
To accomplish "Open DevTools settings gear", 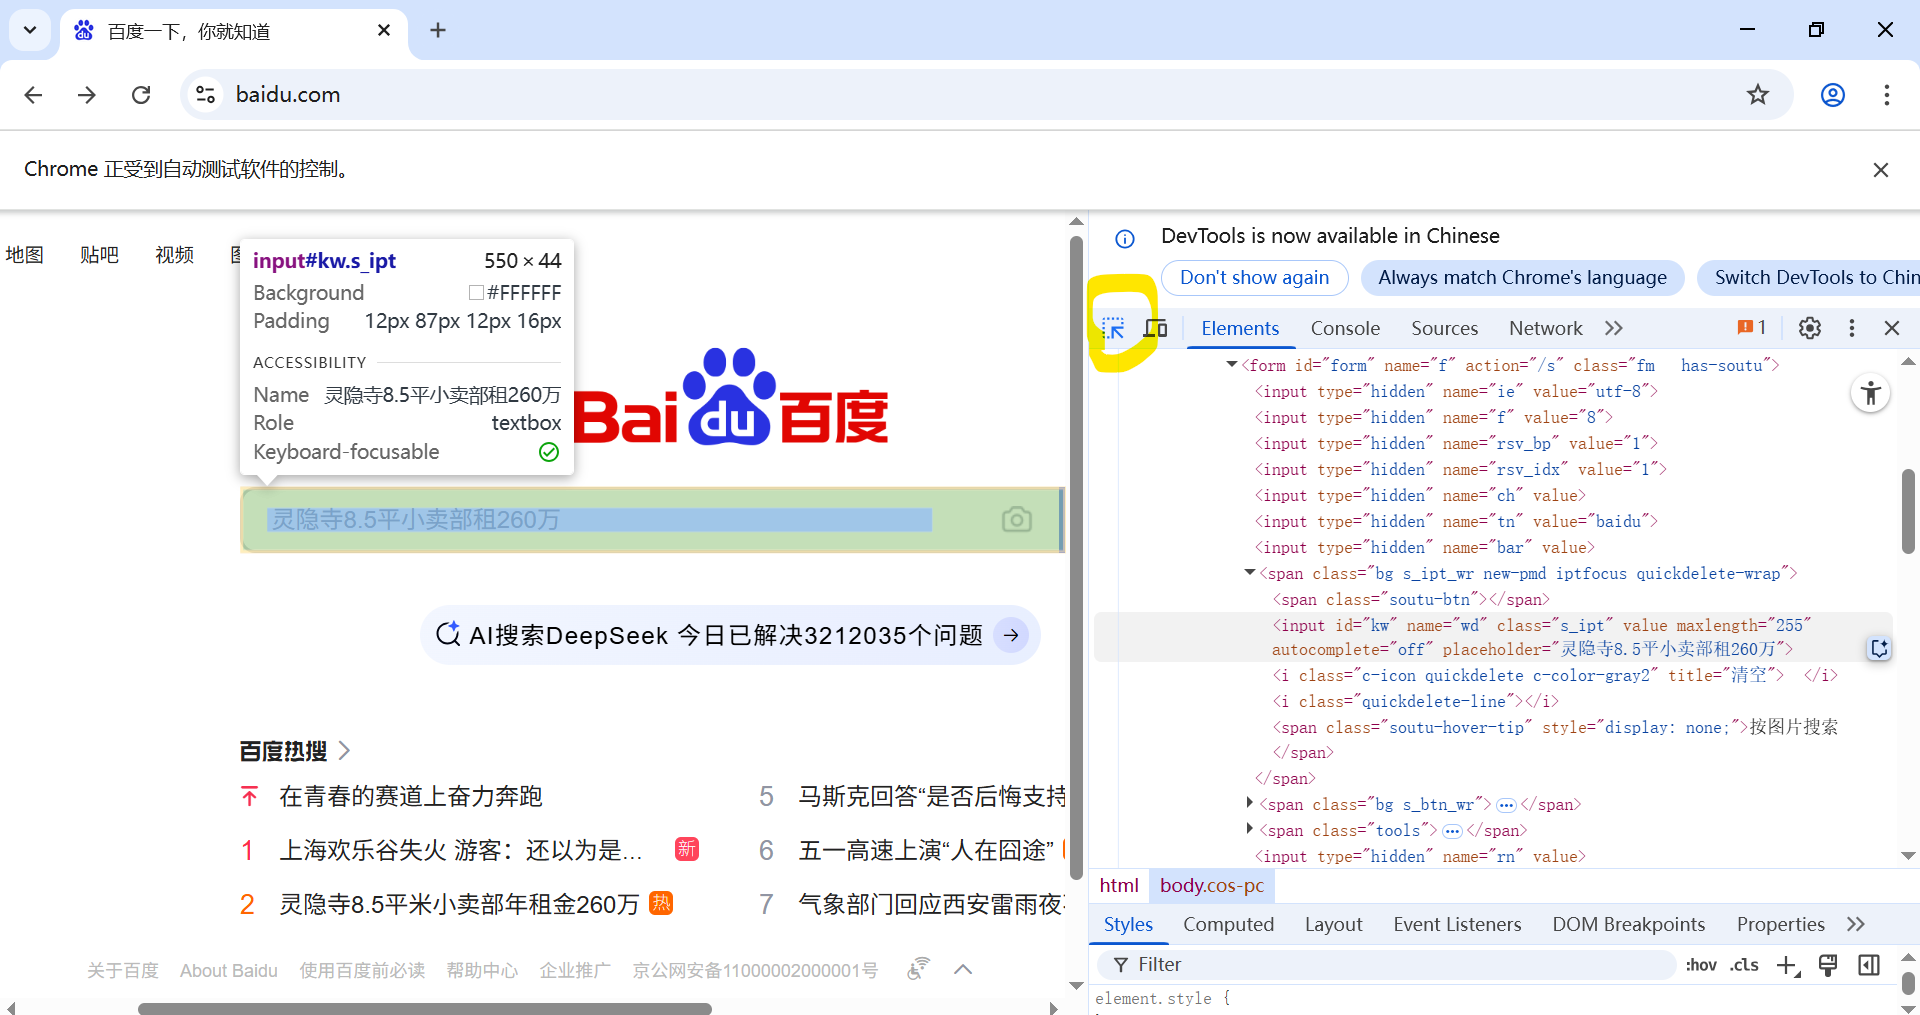I will point(1810,328).
